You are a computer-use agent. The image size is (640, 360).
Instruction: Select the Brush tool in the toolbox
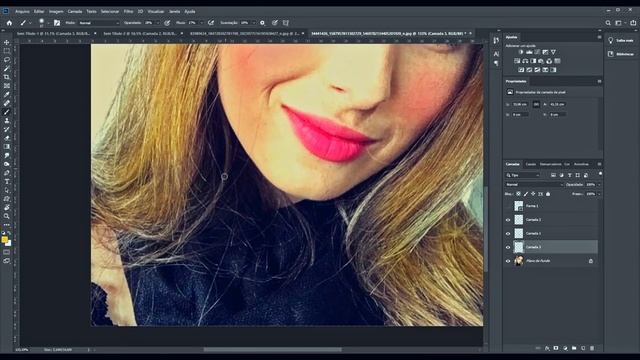(7, 112)
